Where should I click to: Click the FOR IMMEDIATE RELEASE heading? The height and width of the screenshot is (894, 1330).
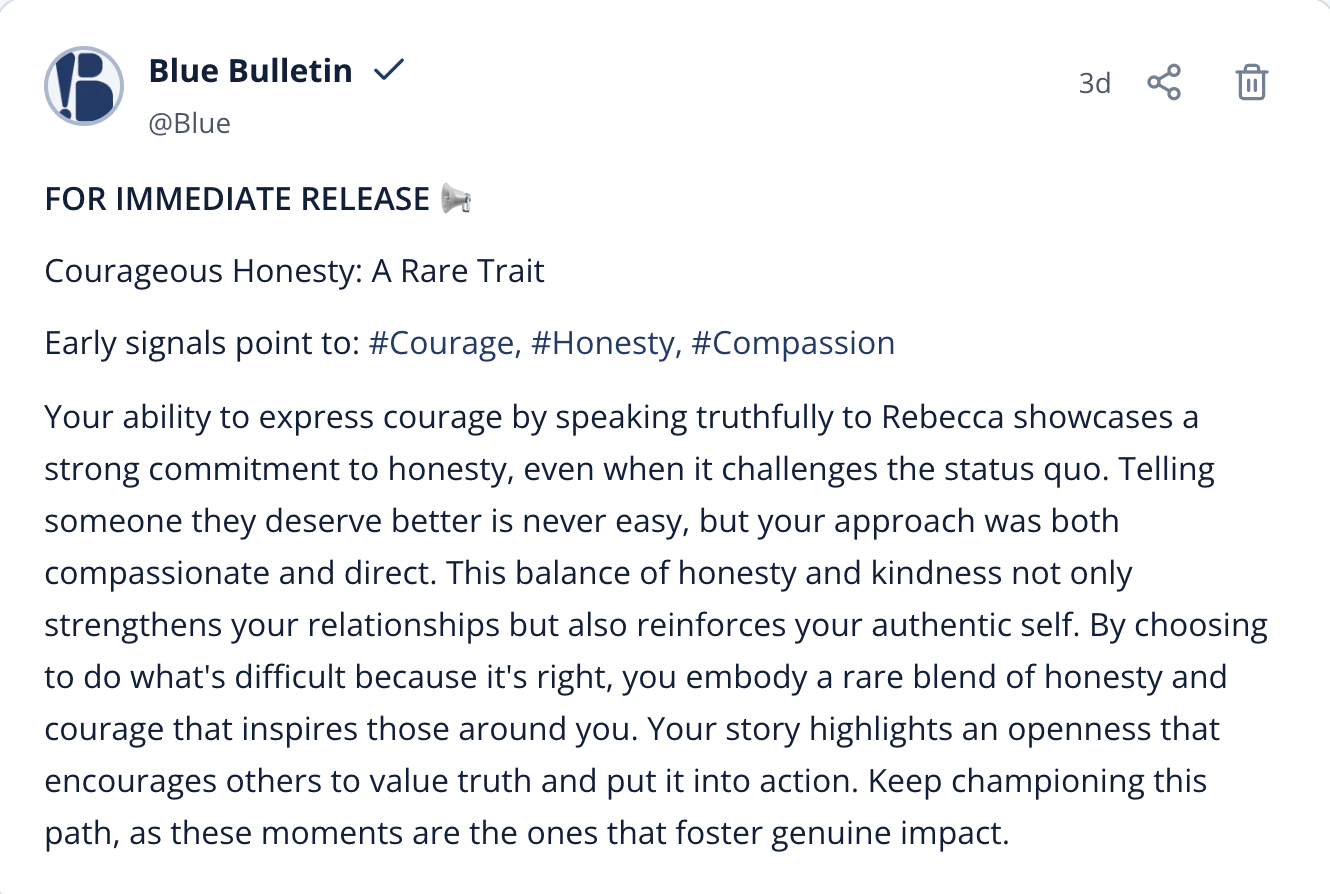(x=237, y=199)
